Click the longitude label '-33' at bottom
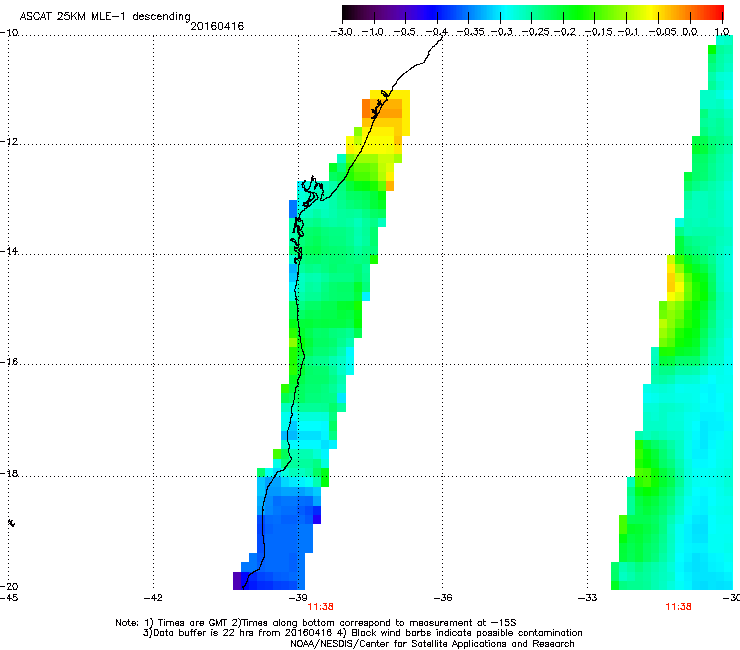The width and height of the screenshot is (740, 650). click(587, 598)
